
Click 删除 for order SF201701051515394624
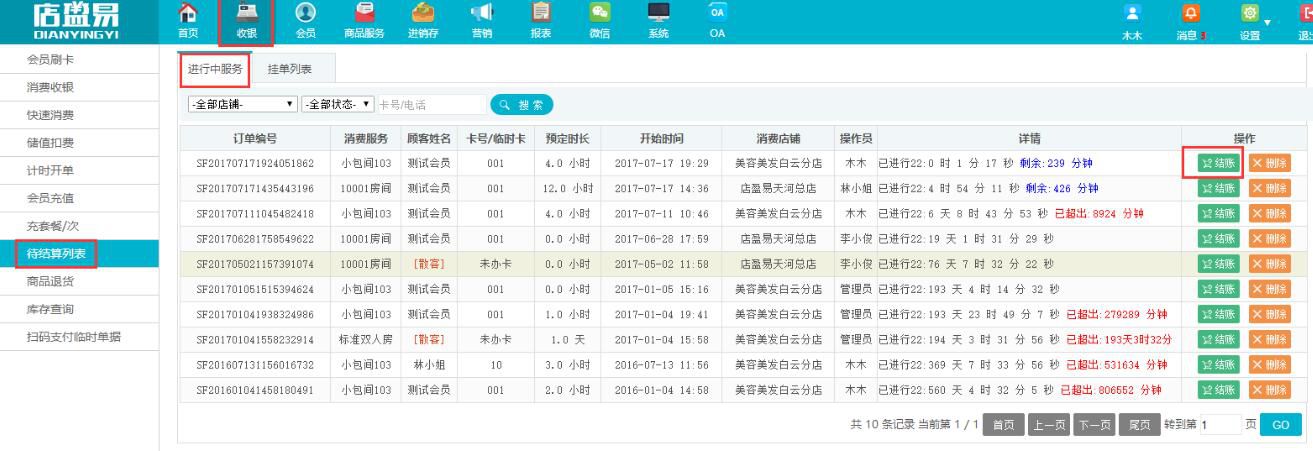click(x=1269, y=289)
